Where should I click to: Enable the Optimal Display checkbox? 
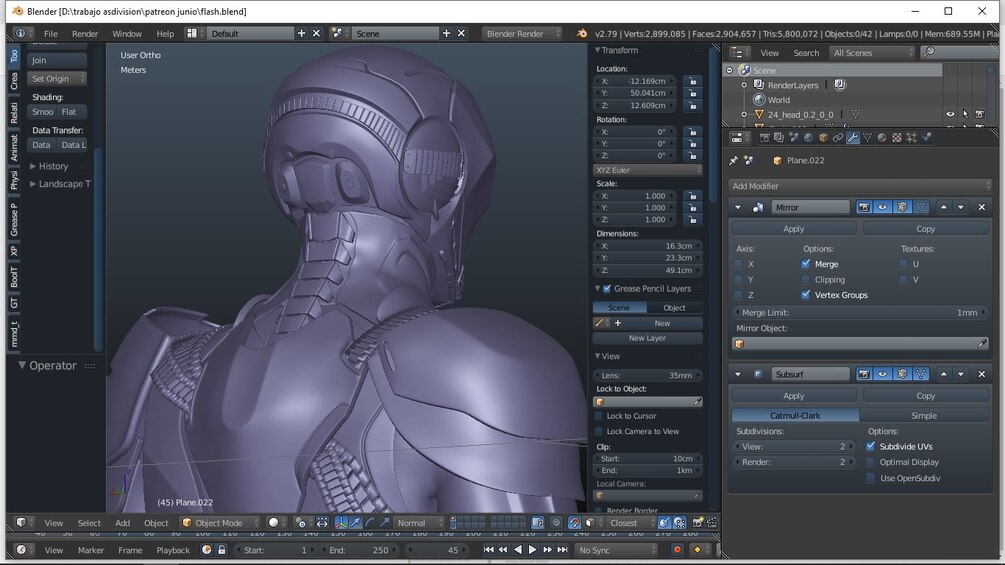(x=870, y=462)
